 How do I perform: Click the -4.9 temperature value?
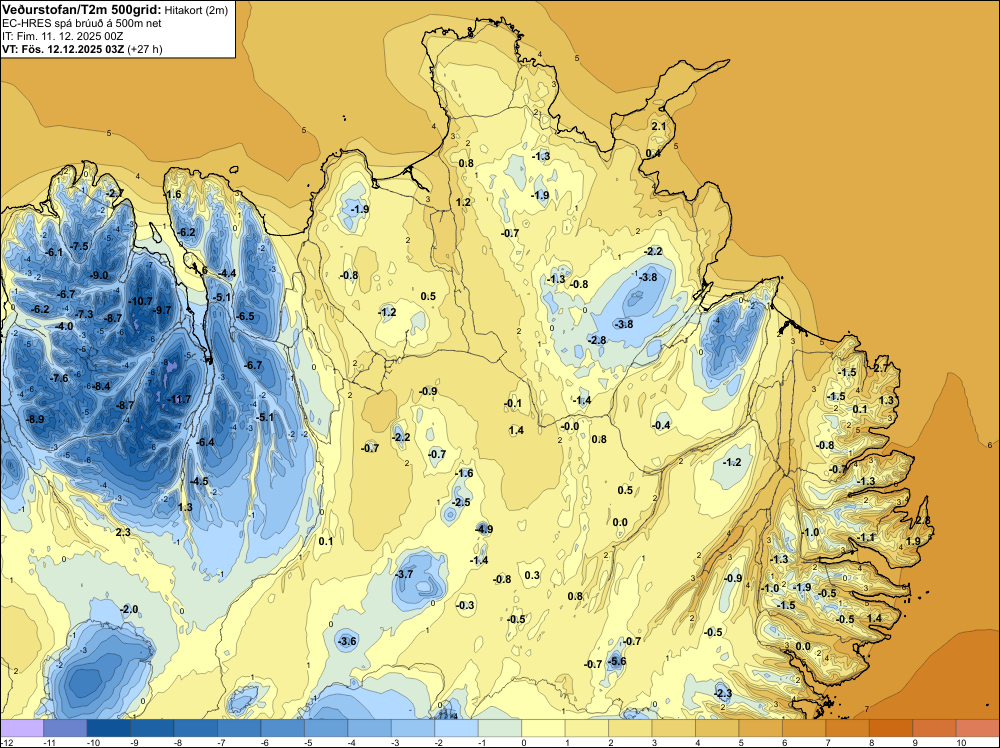tap(484, 529)
